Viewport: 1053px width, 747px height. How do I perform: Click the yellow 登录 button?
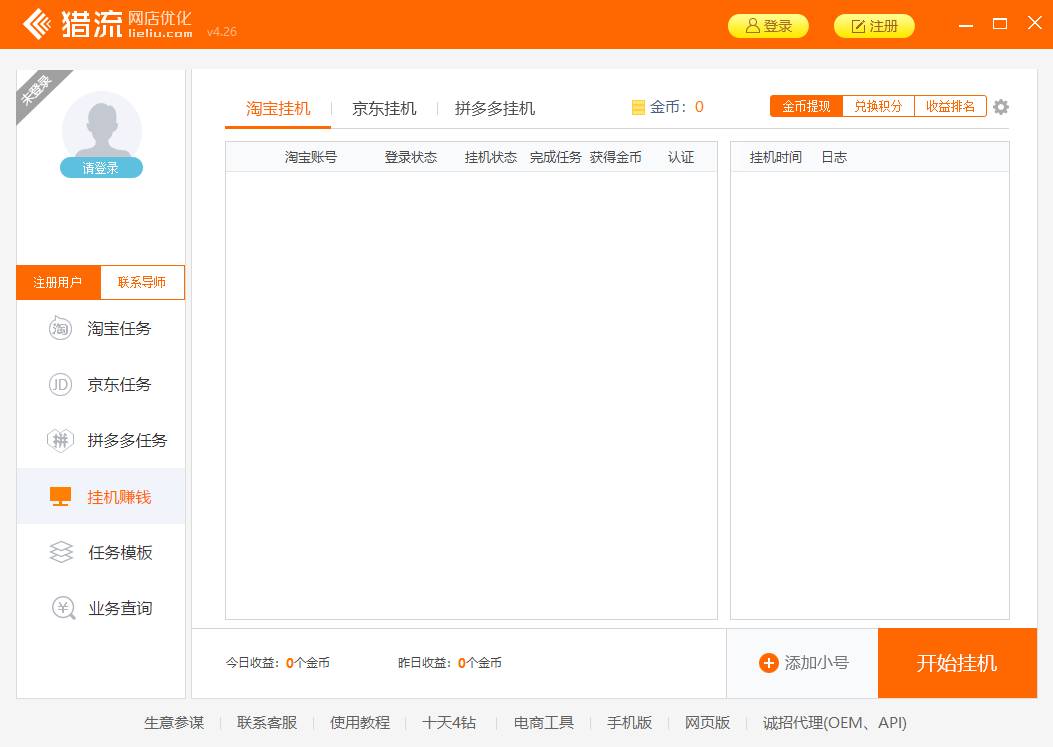768,26
